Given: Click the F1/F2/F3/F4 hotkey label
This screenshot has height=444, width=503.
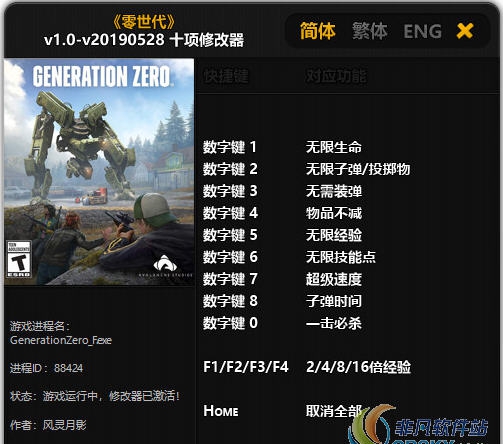Looking at the screenshot, I should 246,367.
